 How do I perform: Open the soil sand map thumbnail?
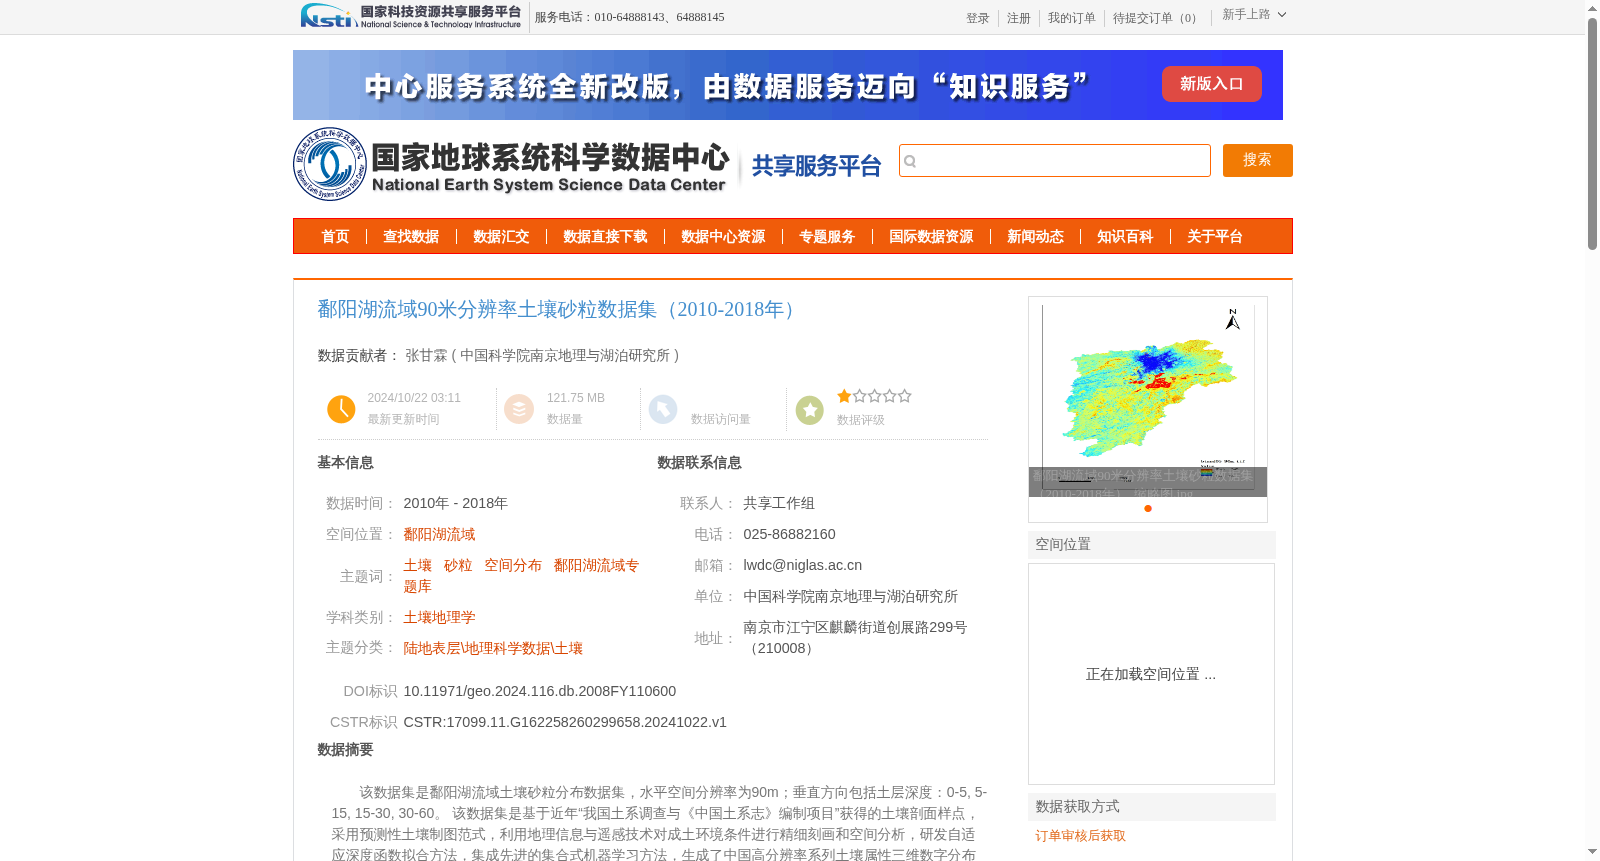point(1148,398)
